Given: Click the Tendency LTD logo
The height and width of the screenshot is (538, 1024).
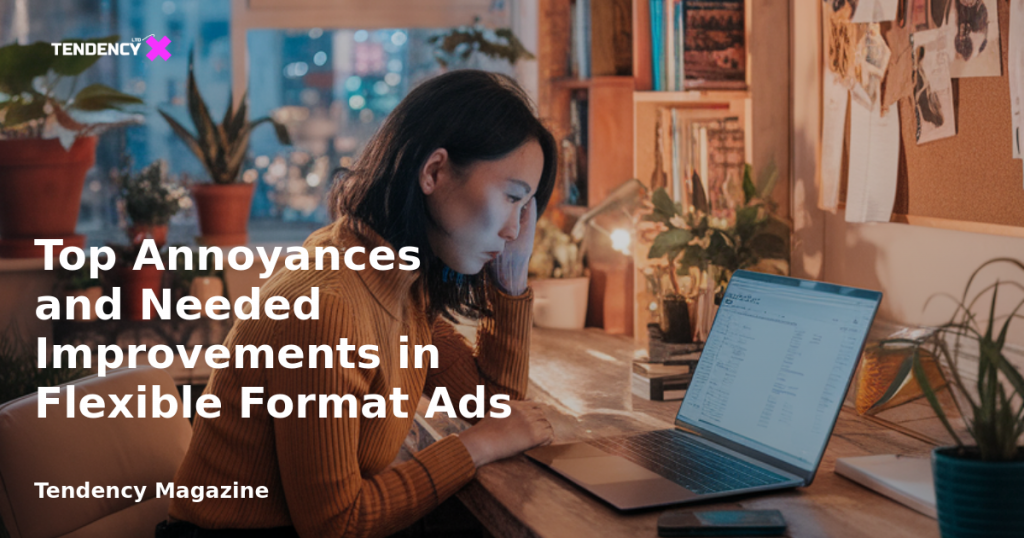Looking at the screenshot, I should tap(111, 48).
